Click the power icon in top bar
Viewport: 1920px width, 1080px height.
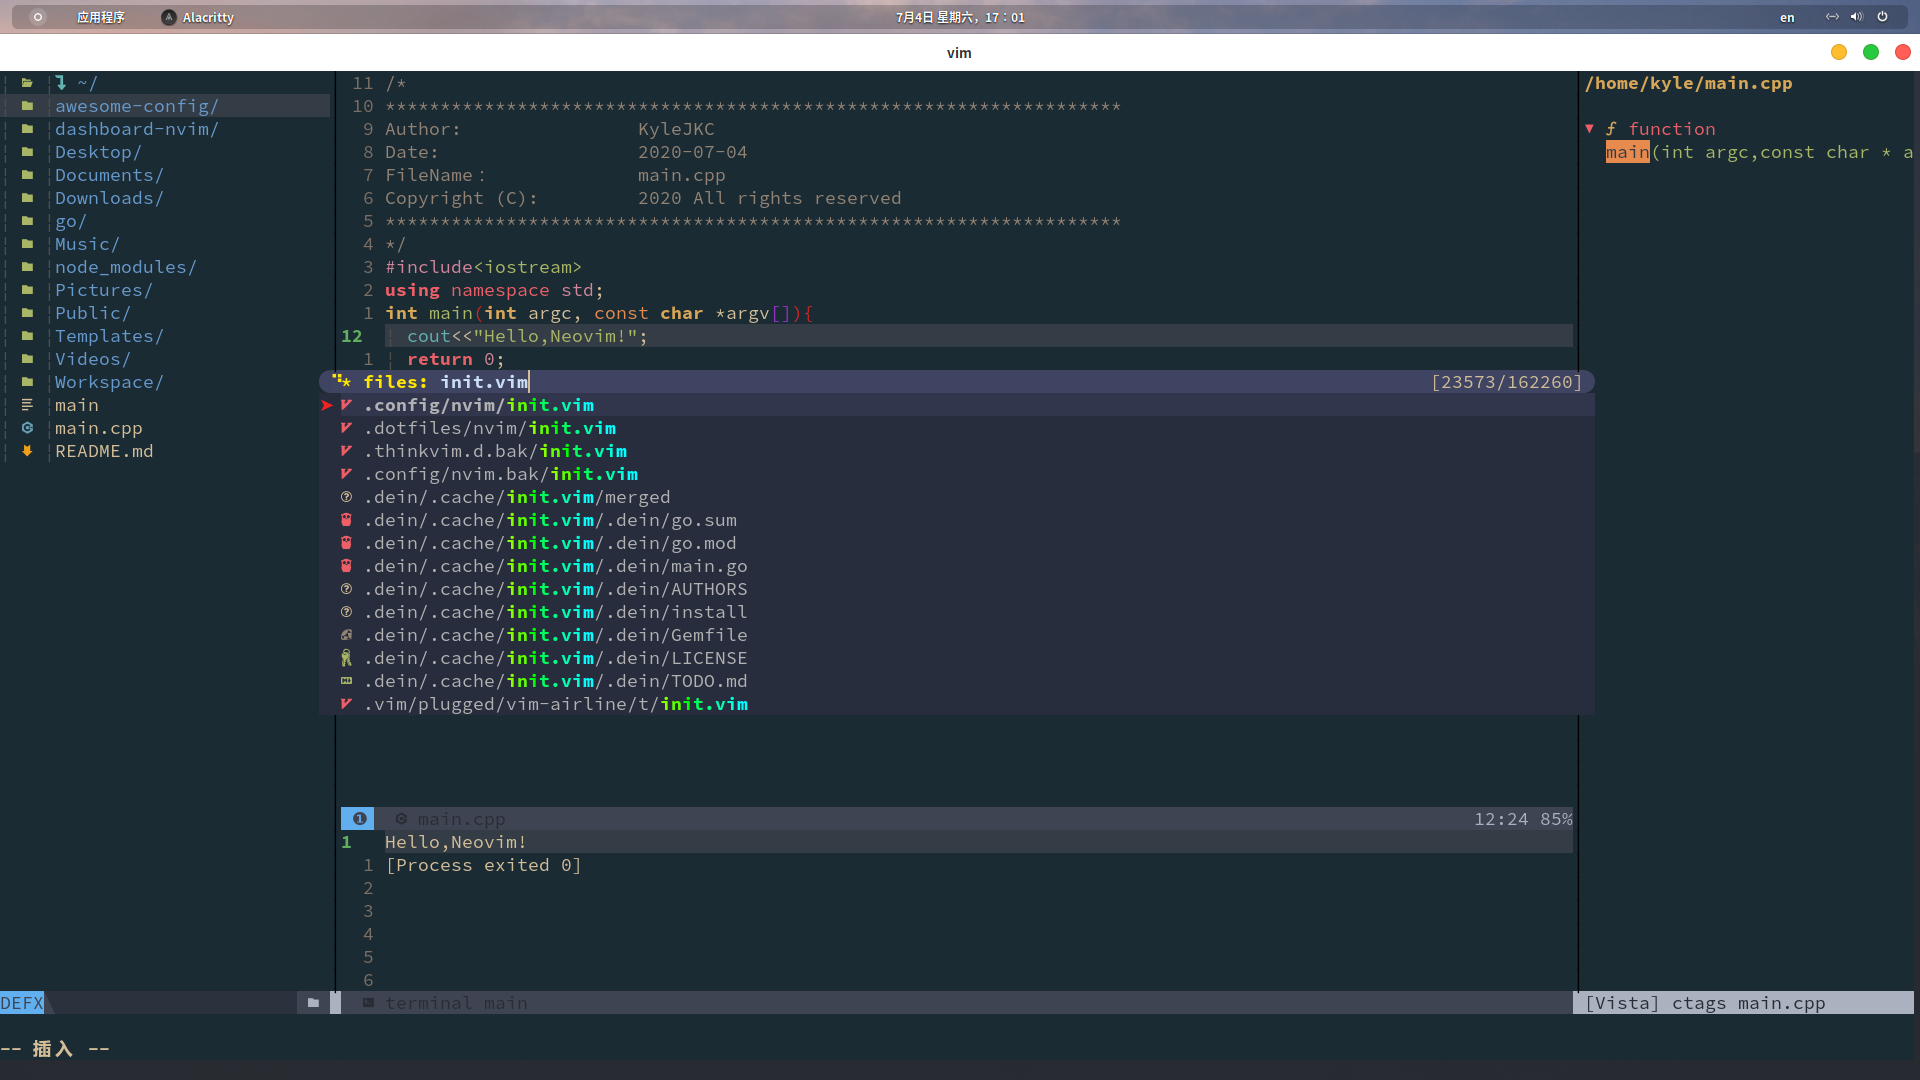(1882, 17)
